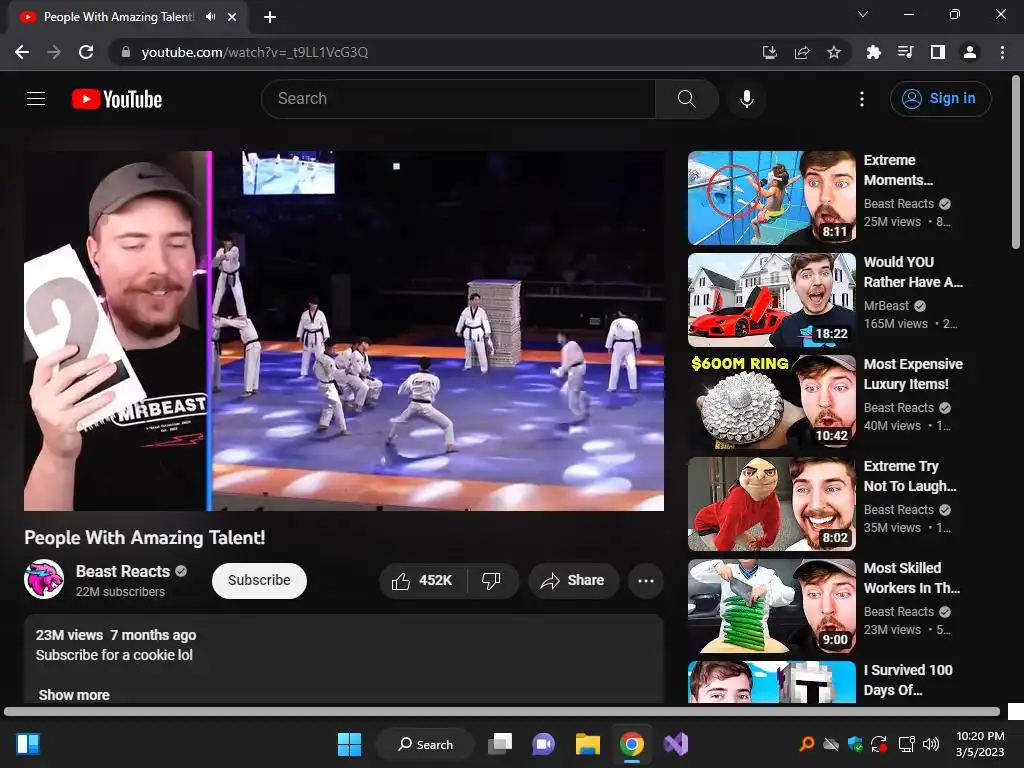Open Visual Studio on taskbar
The image size is (1024, 768).
coord(676,744)
